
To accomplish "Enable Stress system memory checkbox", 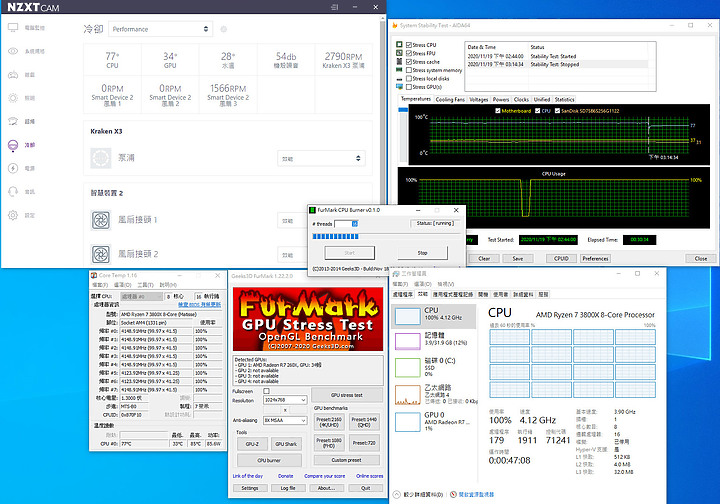I will (409, 70).
